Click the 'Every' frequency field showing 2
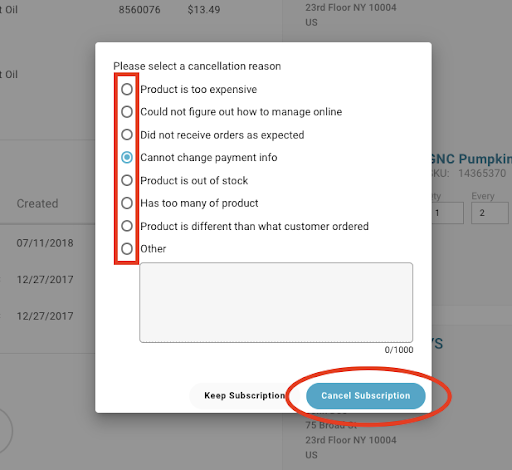The width and height of the screenshot is (512, 470). (490, 213)
